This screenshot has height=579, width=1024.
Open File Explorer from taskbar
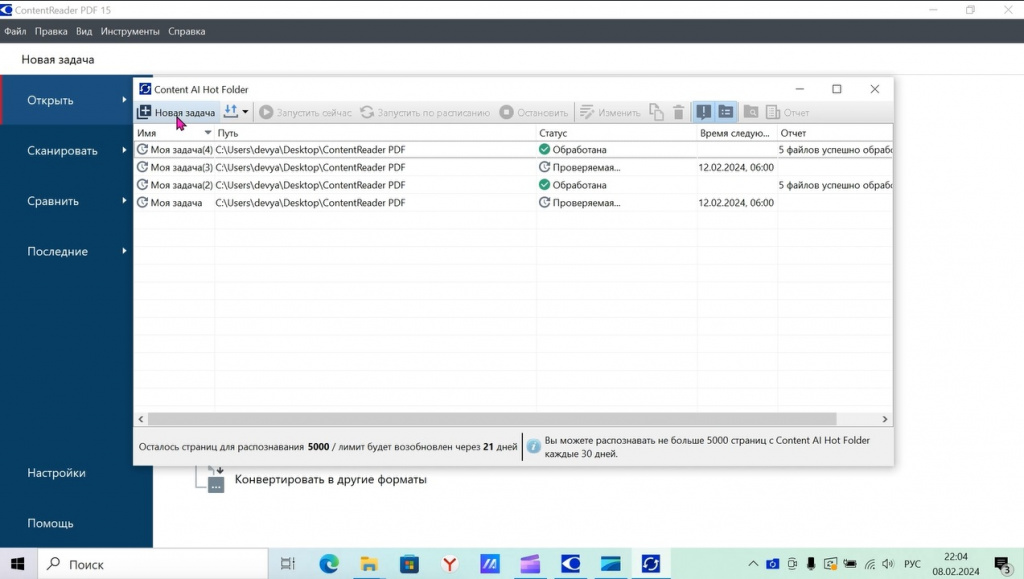[369, 564]
